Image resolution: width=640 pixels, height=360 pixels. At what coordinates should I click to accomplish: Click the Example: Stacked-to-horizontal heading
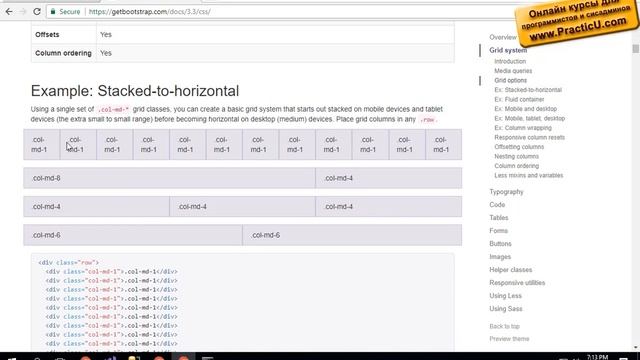coord(135,91)
